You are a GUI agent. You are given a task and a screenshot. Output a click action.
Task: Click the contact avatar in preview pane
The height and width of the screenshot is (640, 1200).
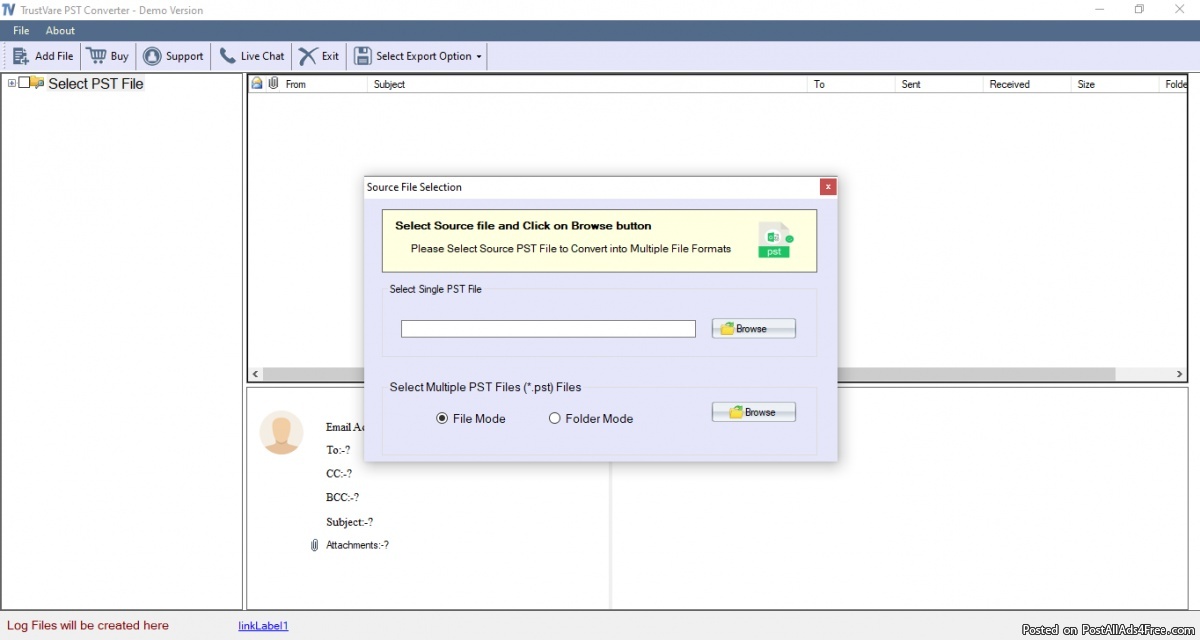click(281, 432)
